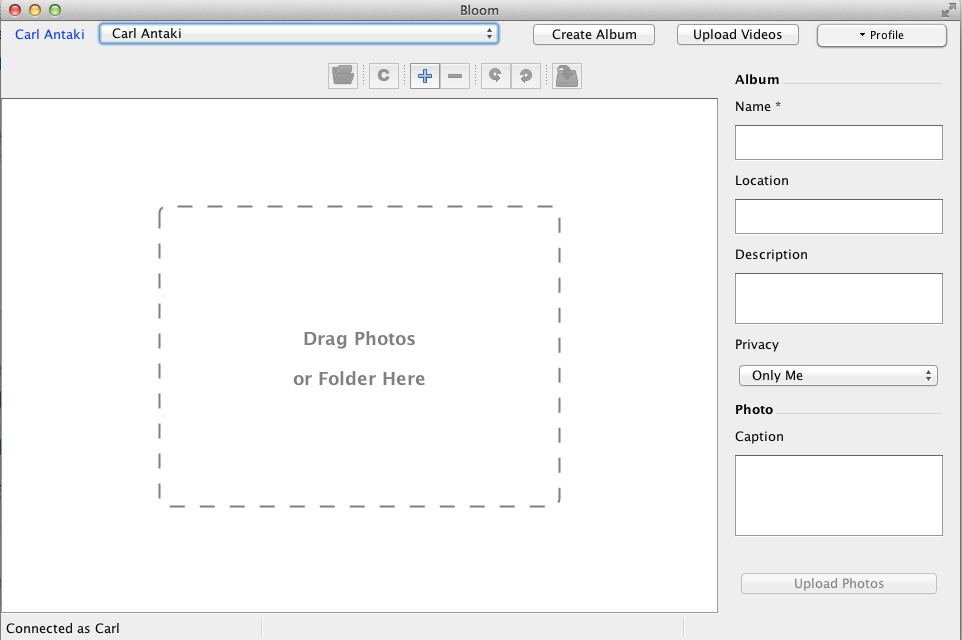
Task: Rotate photo counter-clockwise using toolbar icon
Action: (x=495, y=75)
